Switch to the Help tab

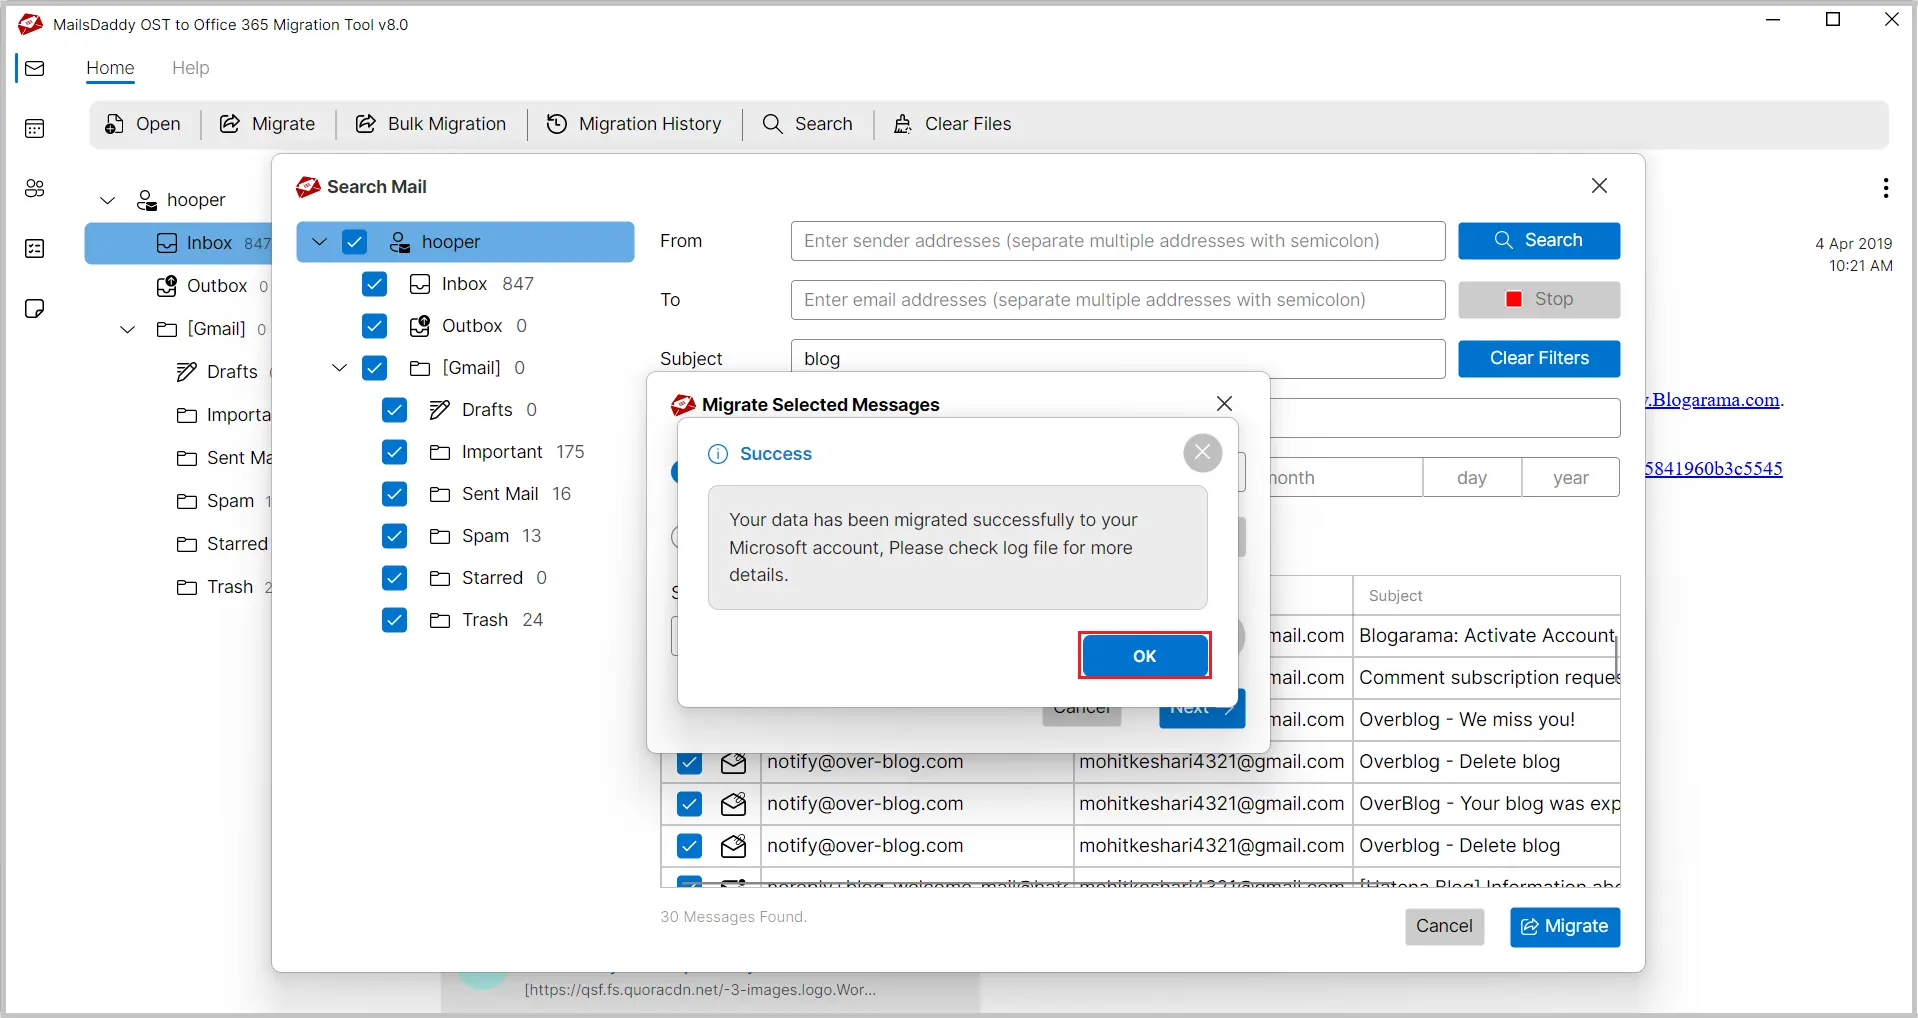click(x=190, y=68)
